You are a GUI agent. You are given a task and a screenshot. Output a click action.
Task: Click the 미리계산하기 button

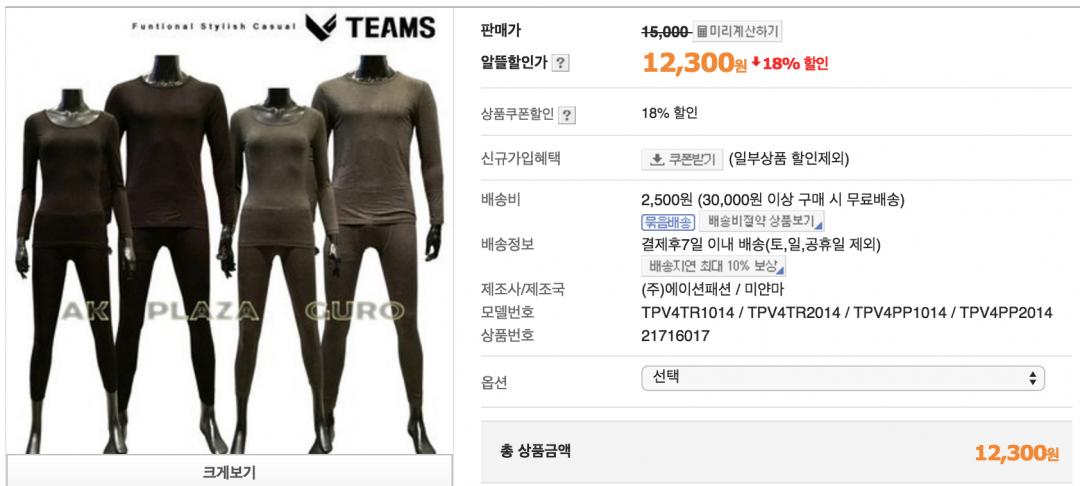(737, 32)
